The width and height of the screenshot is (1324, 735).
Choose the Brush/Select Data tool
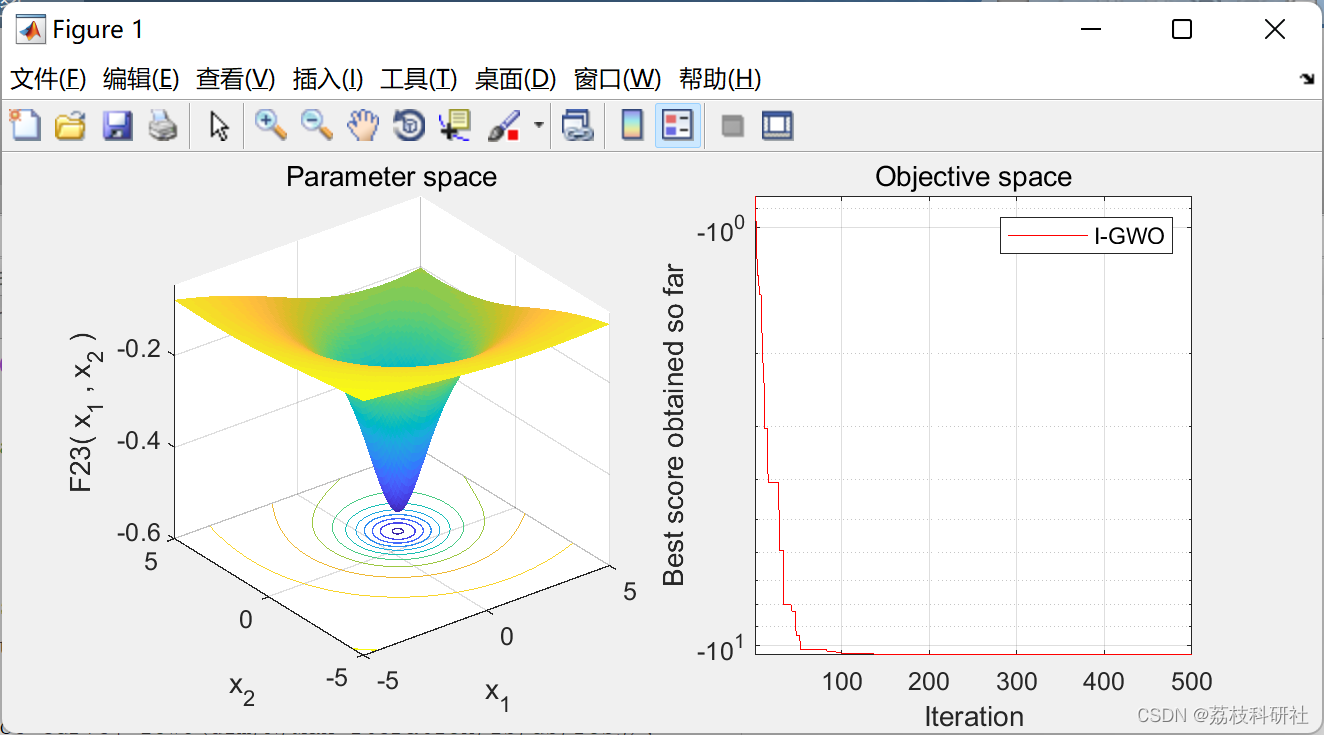504,126
